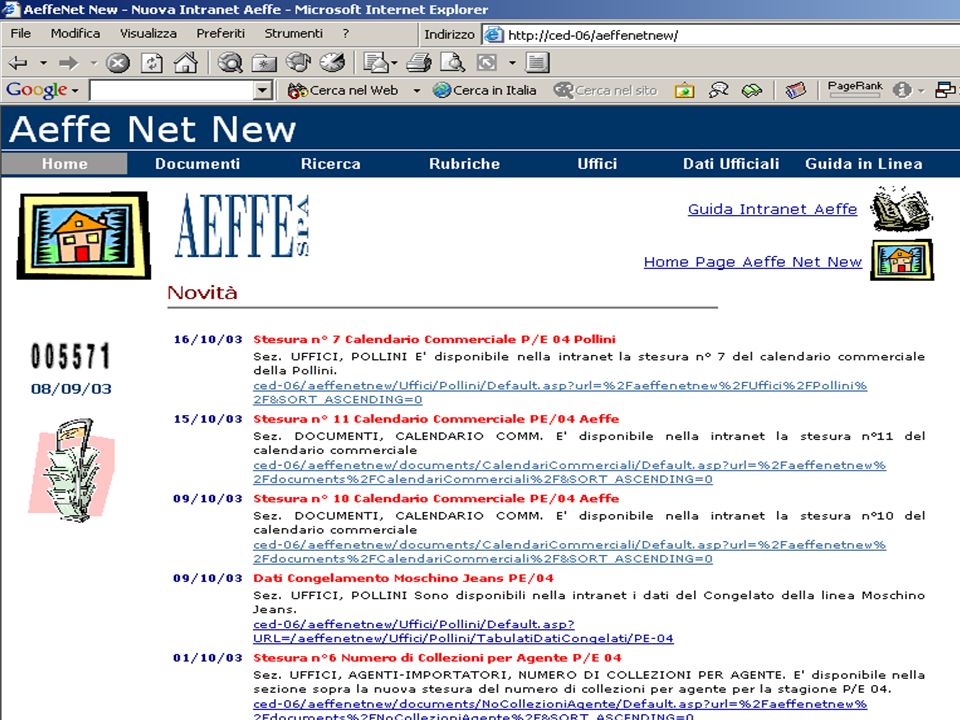The height and width of the screenshot is (720, 960).
Task: Click the stacked papers illustration
Action: [72, 470]
